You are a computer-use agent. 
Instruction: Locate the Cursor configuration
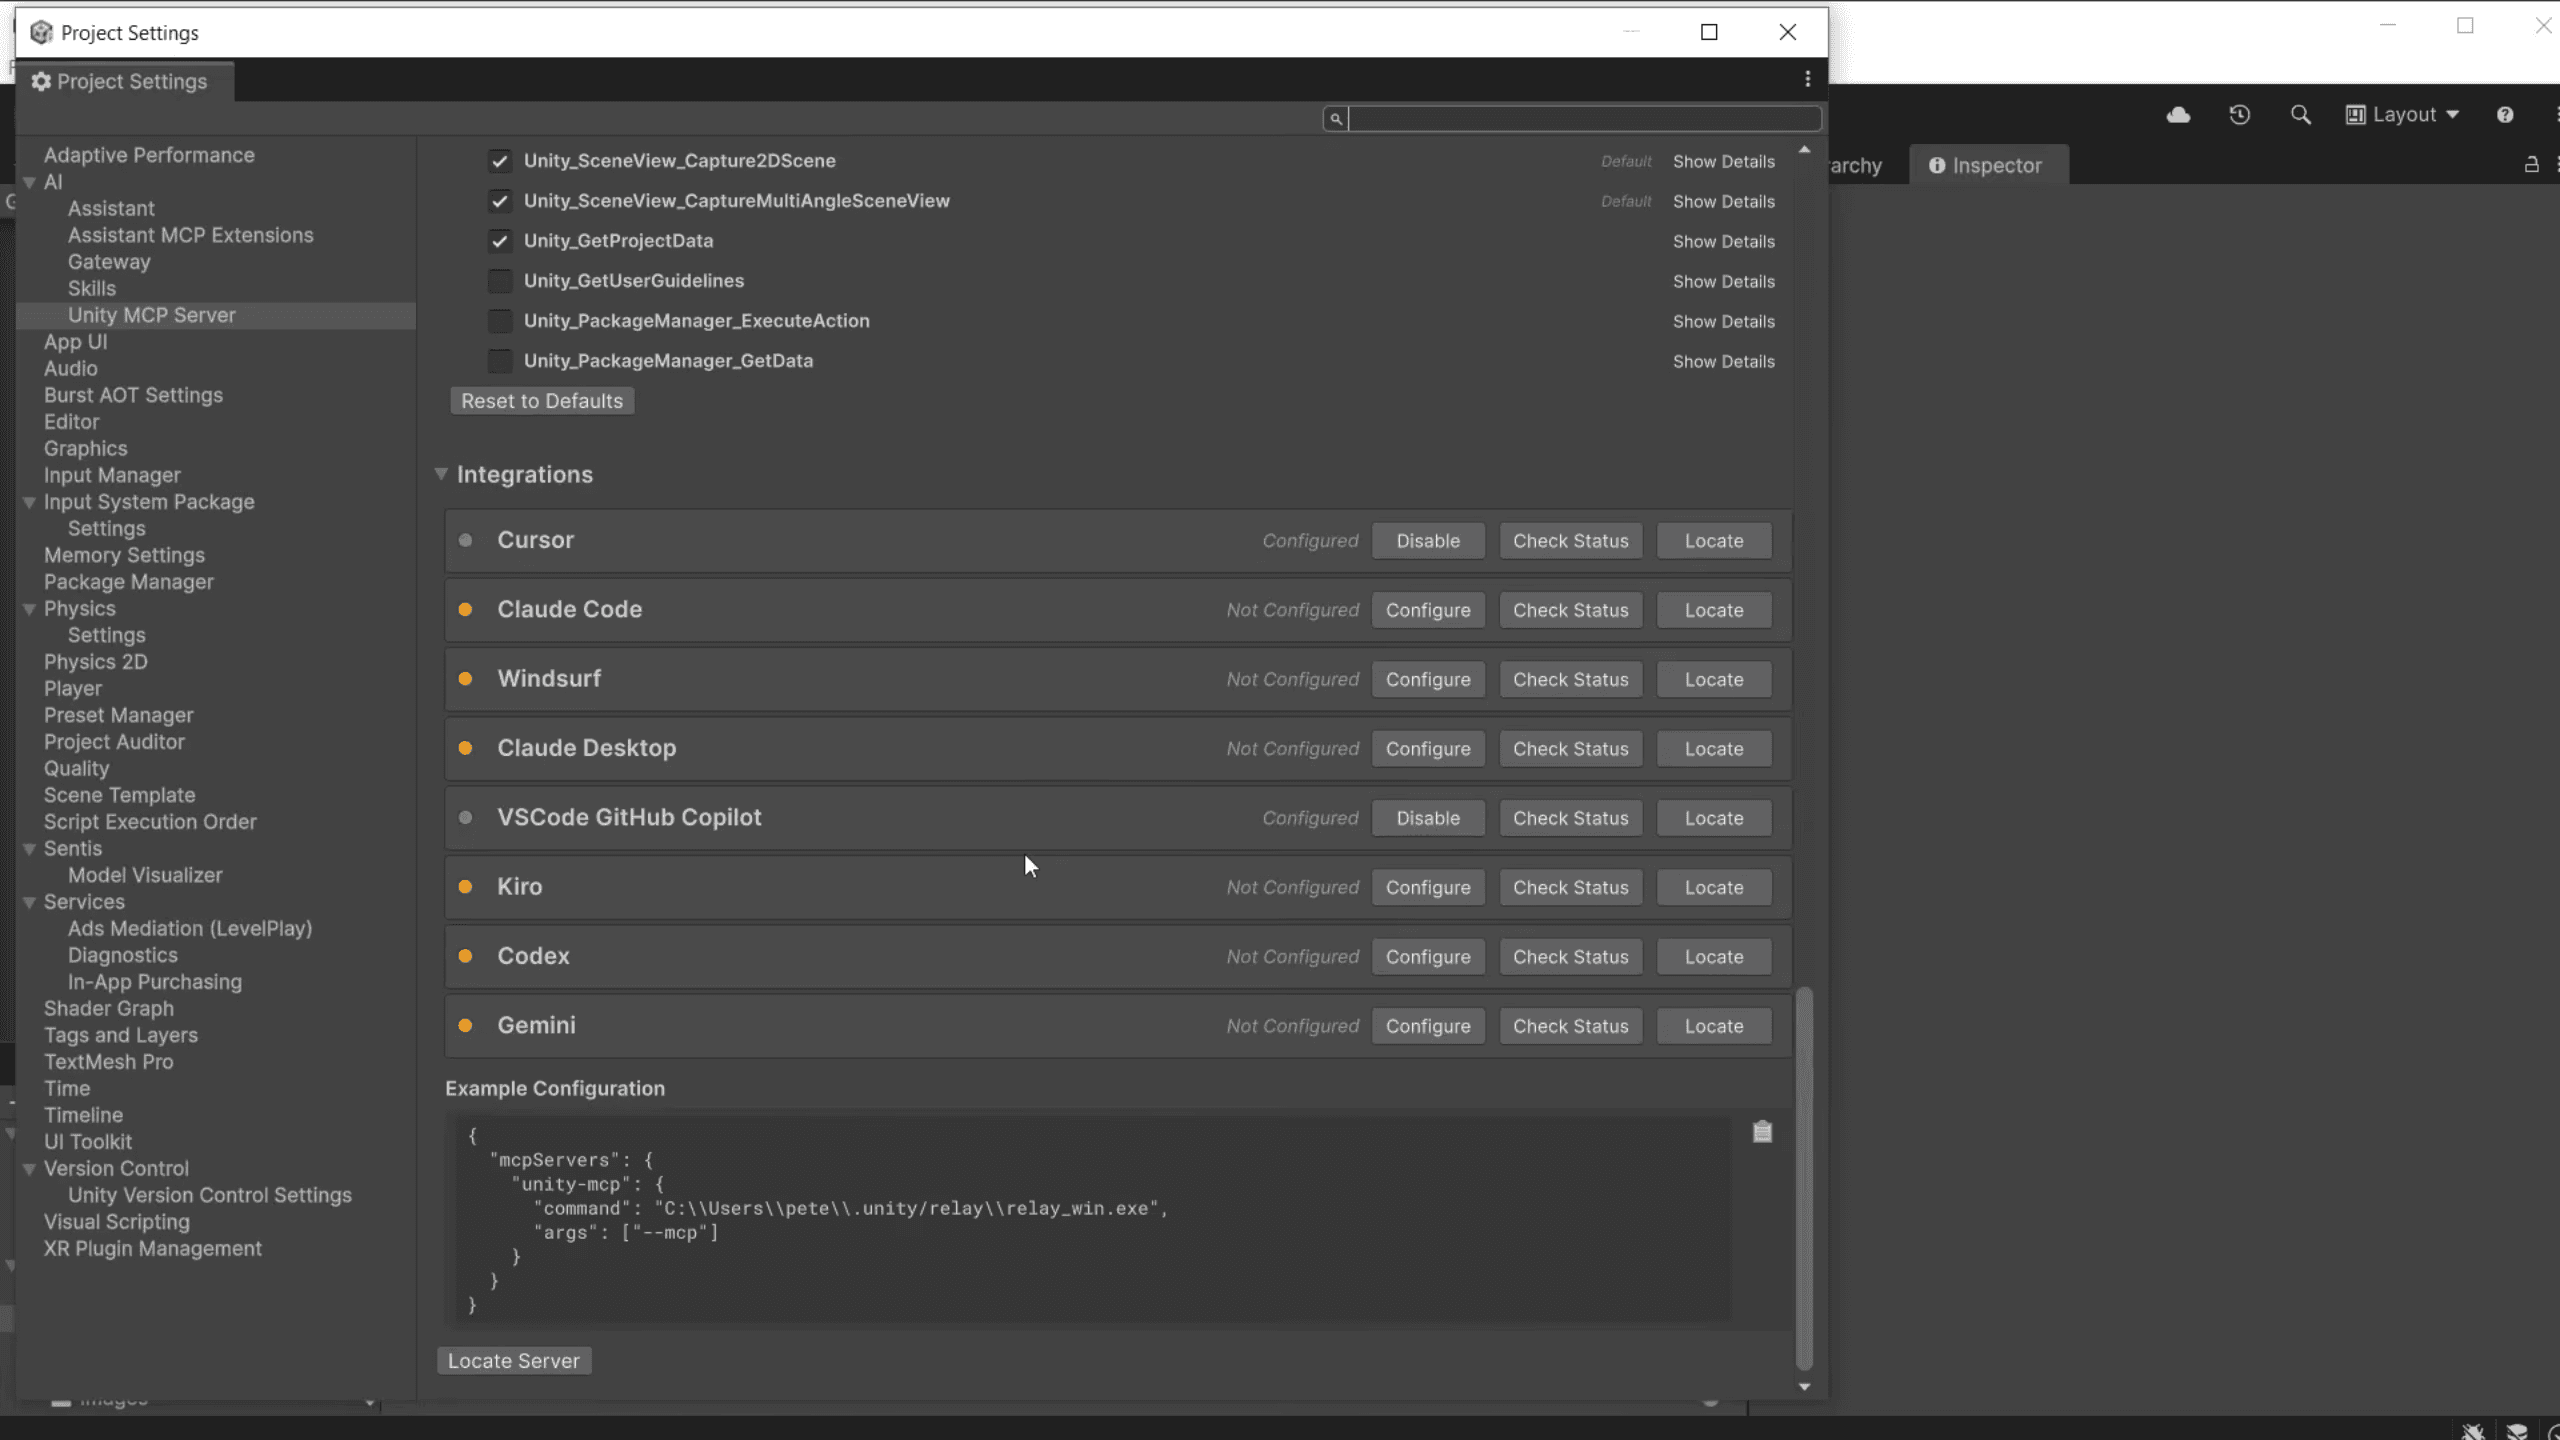(1714, 541)
